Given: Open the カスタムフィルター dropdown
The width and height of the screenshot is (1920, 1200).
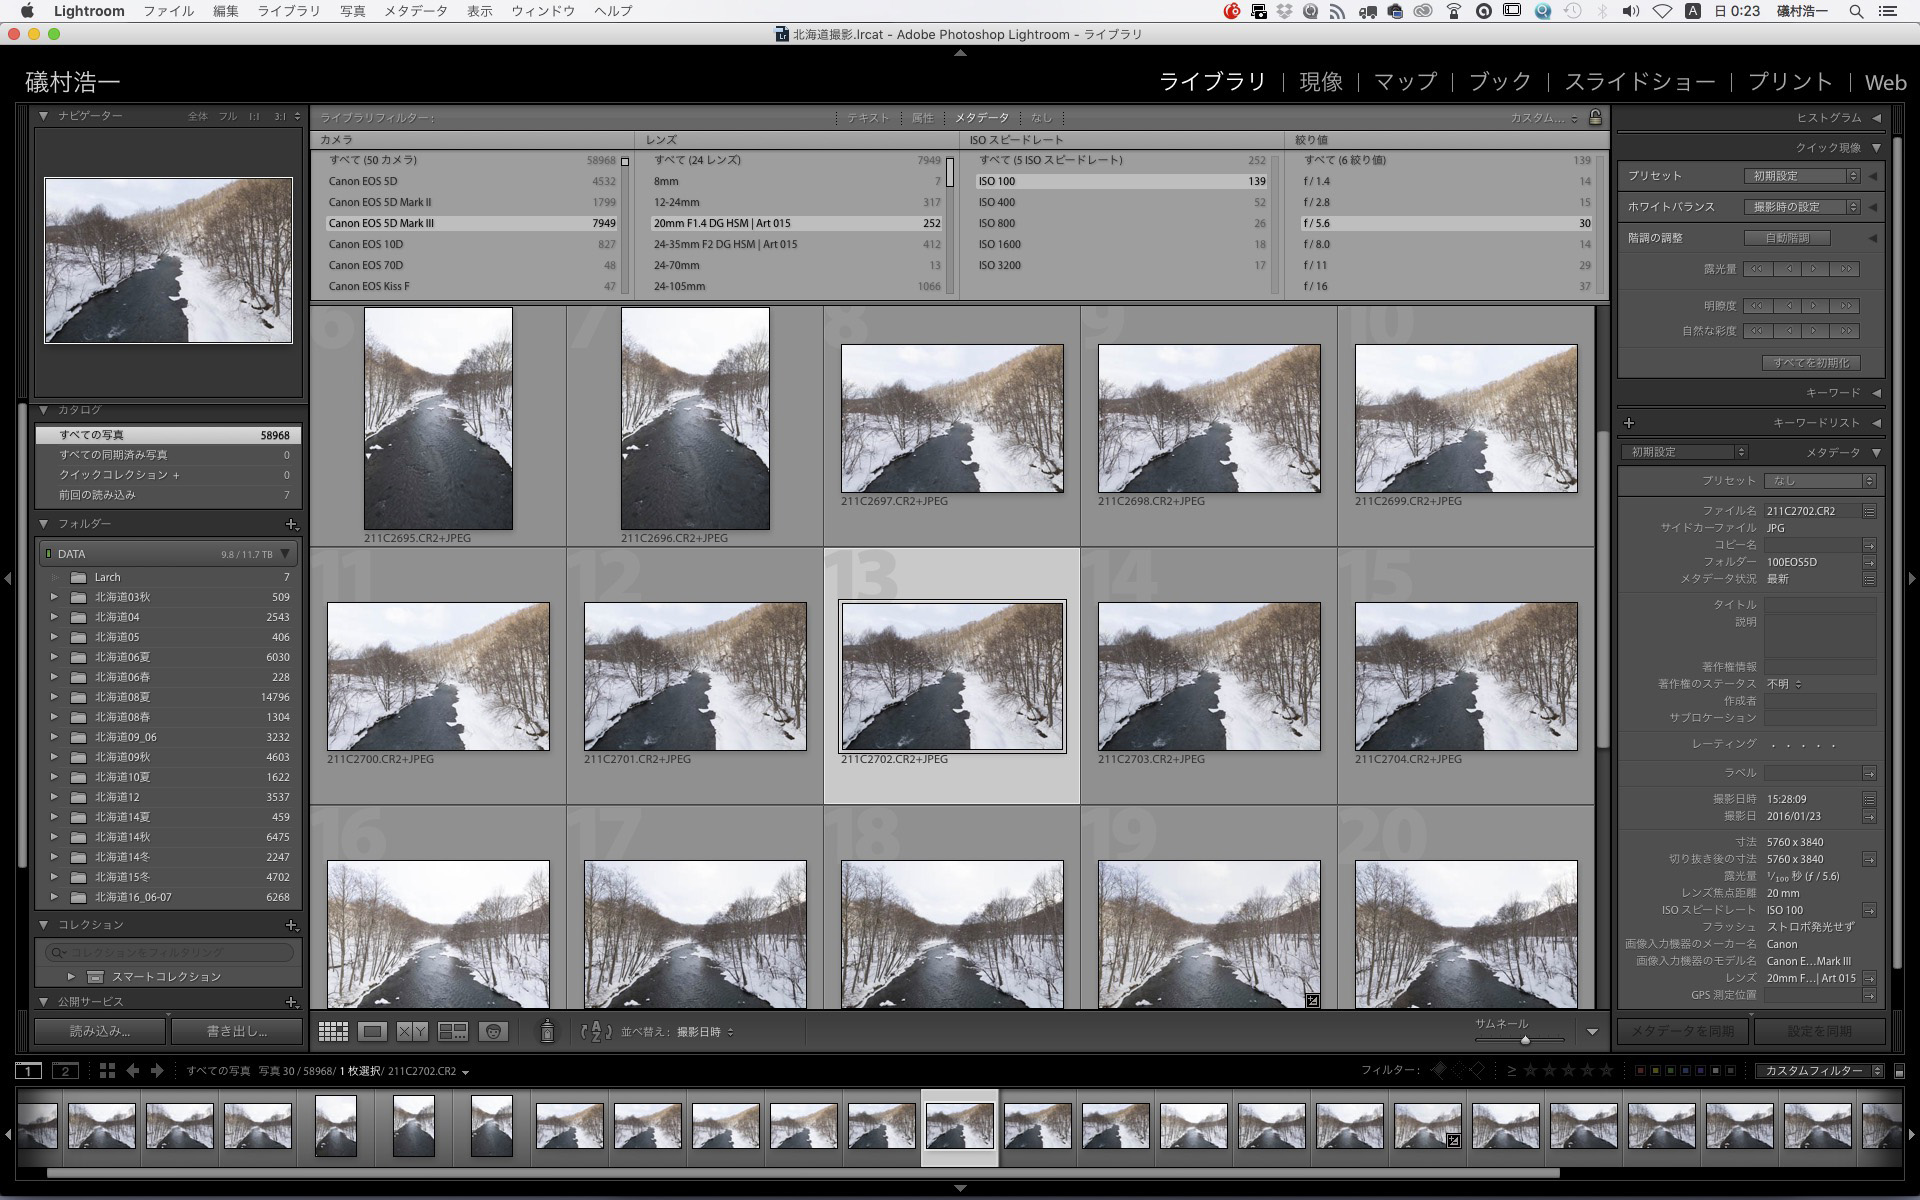Looking at the screenshot, I should pyautogui.click(x=1818, y=1070).
